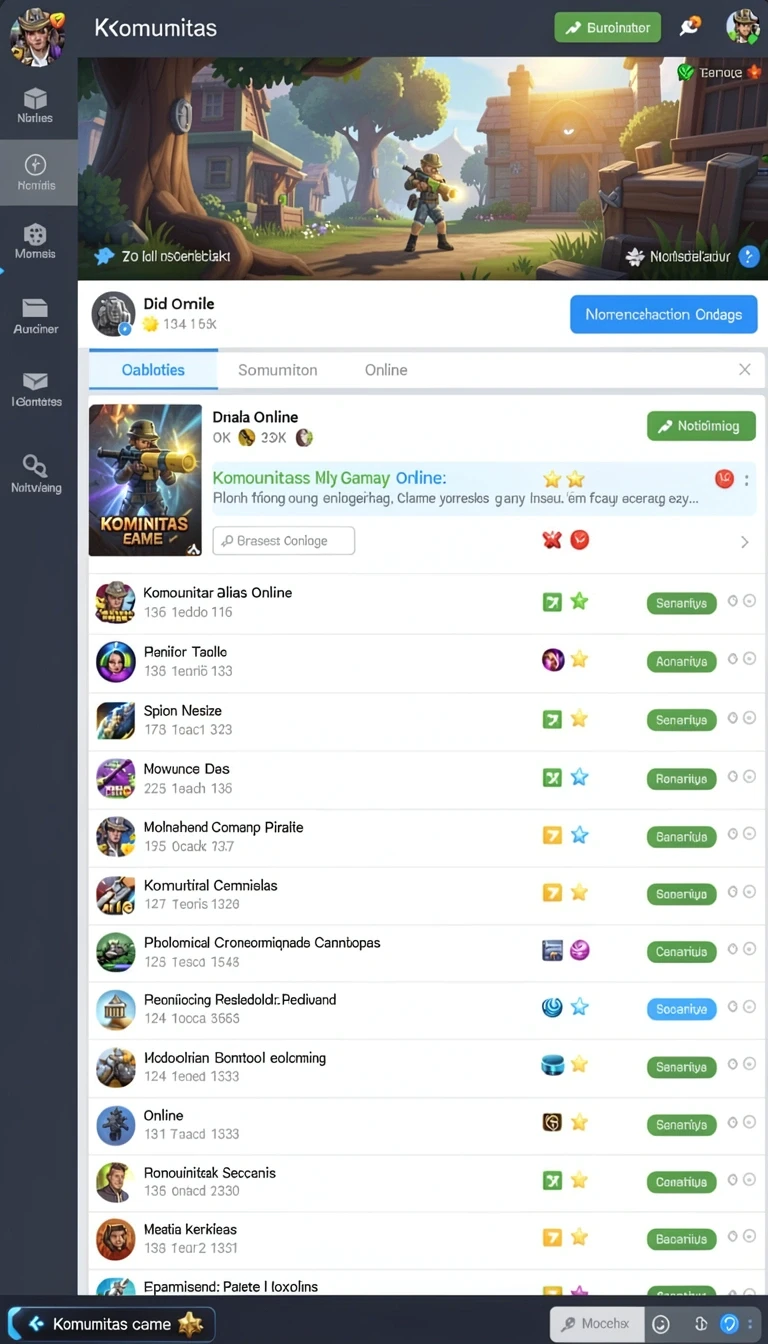Viewport: 768px width, 1344px height.
Task: Open the top-right user avatar
Action: pyautogui.click(x=743, y=27)
